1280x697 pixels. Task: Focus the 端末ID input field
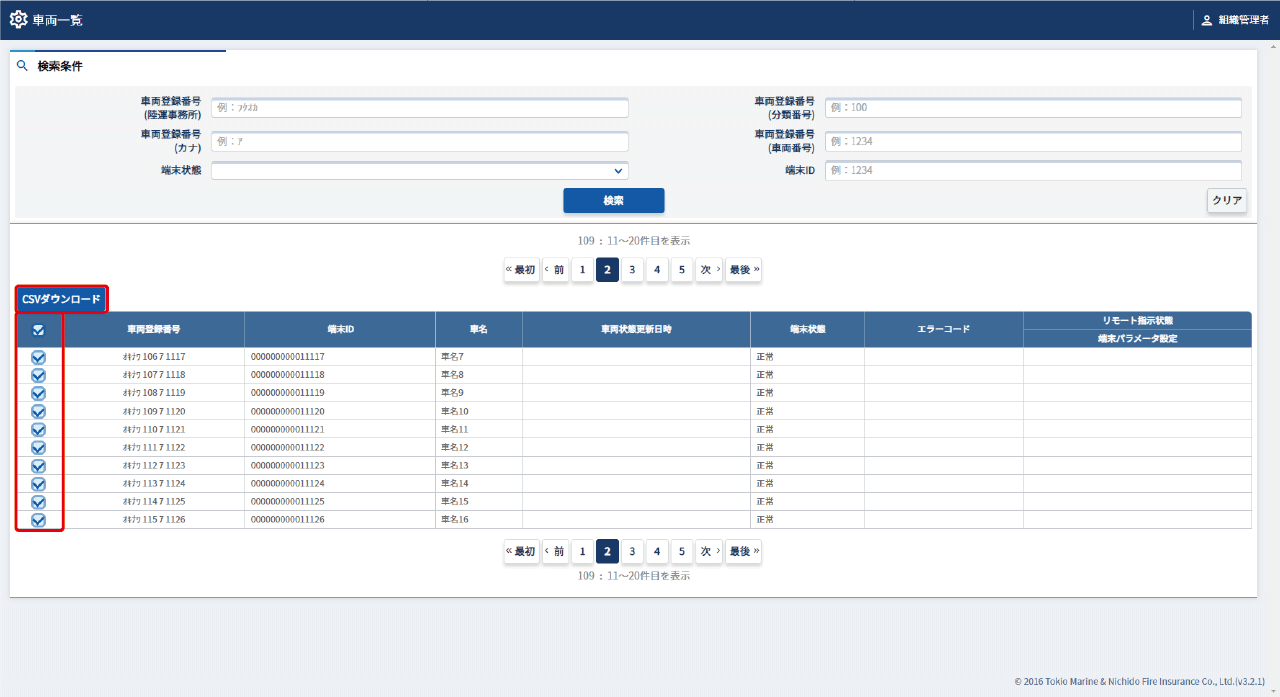tap(1033, 171)
